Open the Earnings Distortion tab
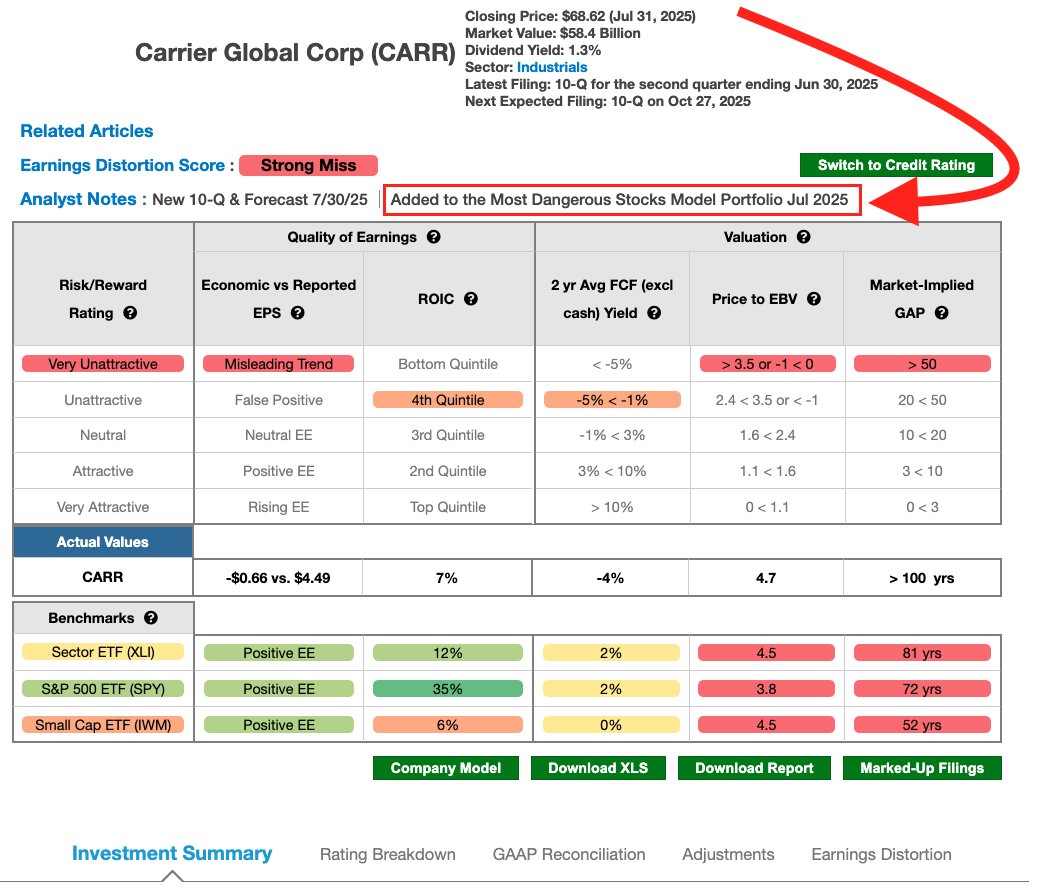1042x890 pixels. tap(881, 854)
